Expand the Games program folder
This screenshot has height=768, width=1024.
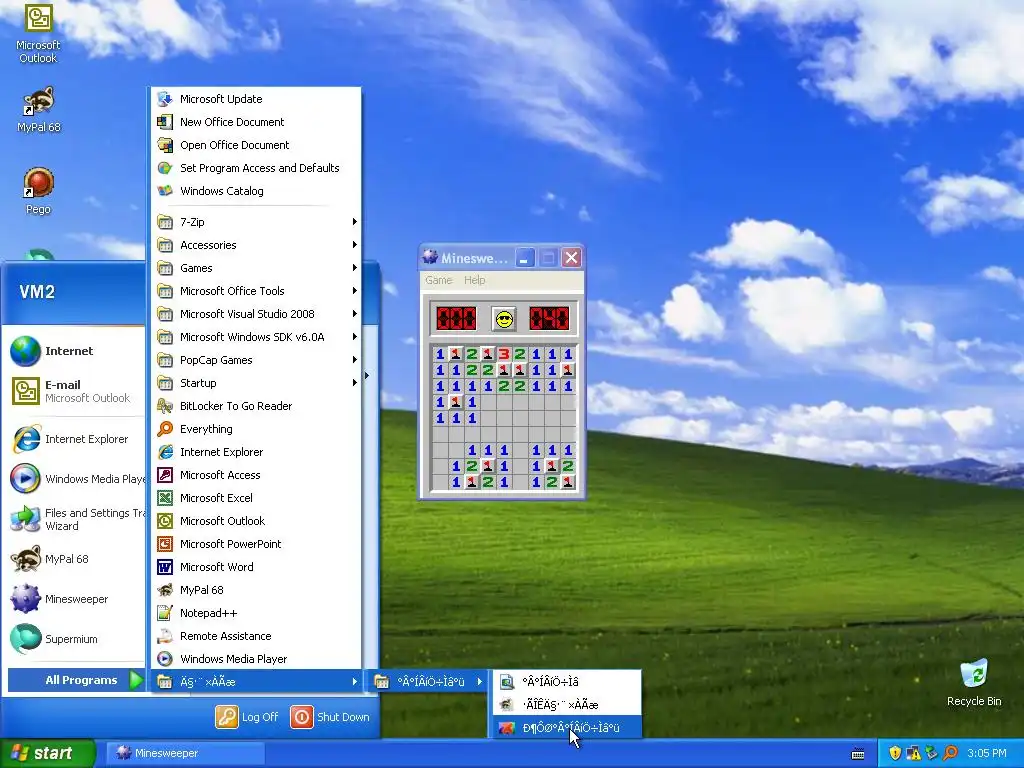256,268
